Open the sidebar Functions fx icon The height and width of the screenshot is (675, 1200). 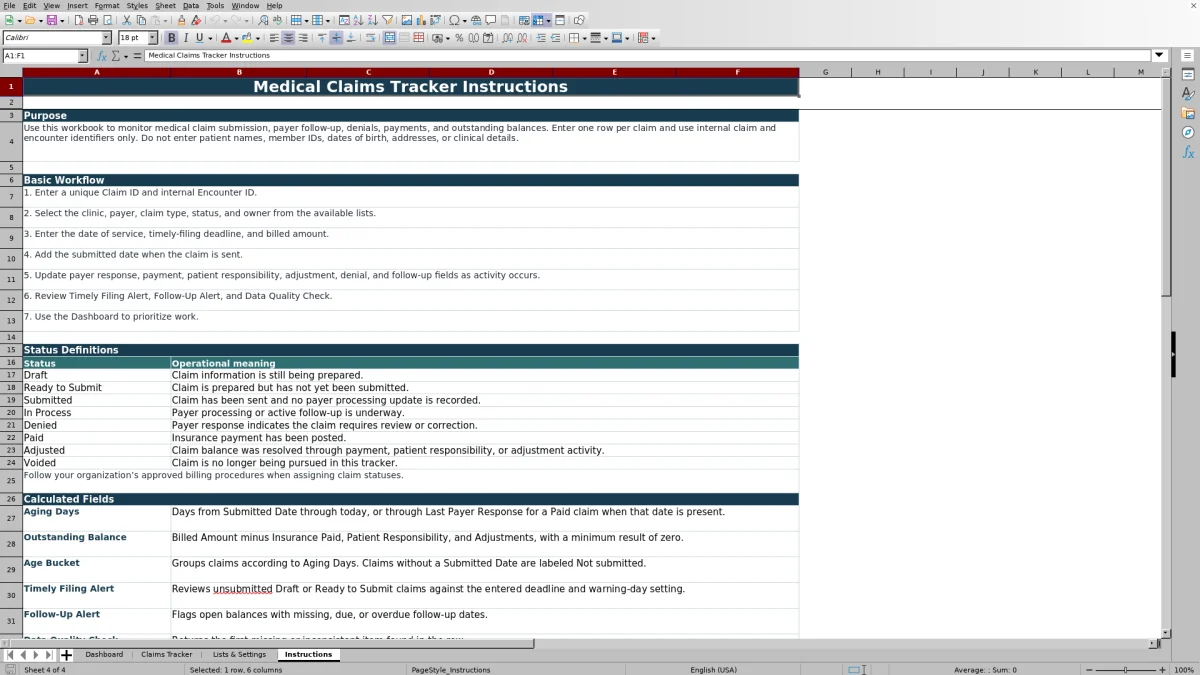coord(1188,152)
